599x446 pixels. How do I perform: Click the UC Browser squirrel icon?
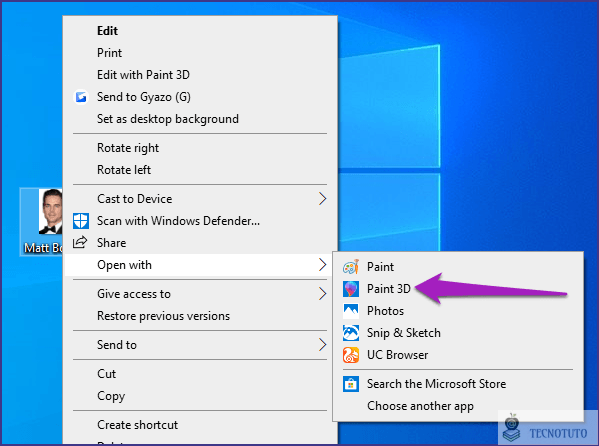351,355
